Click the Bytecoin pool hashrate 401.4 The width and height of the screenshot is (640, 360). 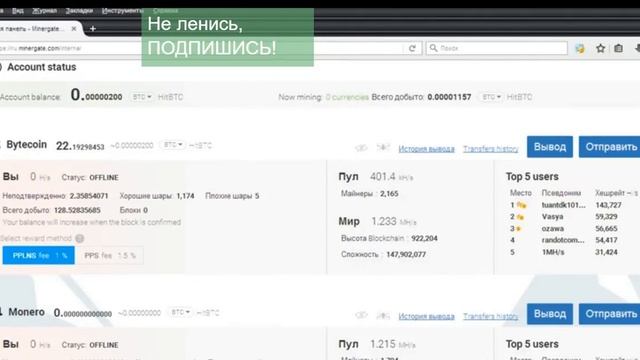pos(382,177)
